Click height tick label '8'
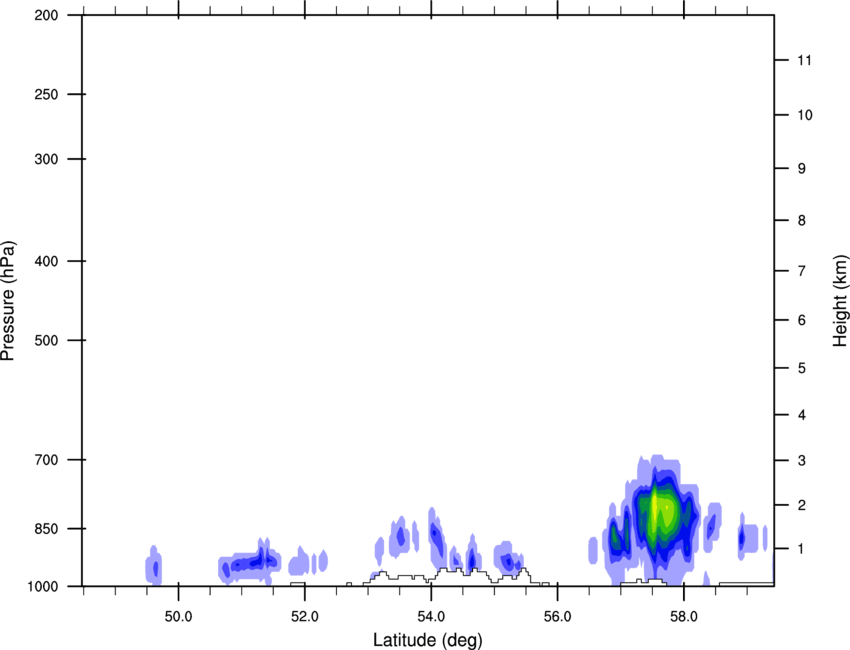 pyautogui.click(x=802, y=221)
